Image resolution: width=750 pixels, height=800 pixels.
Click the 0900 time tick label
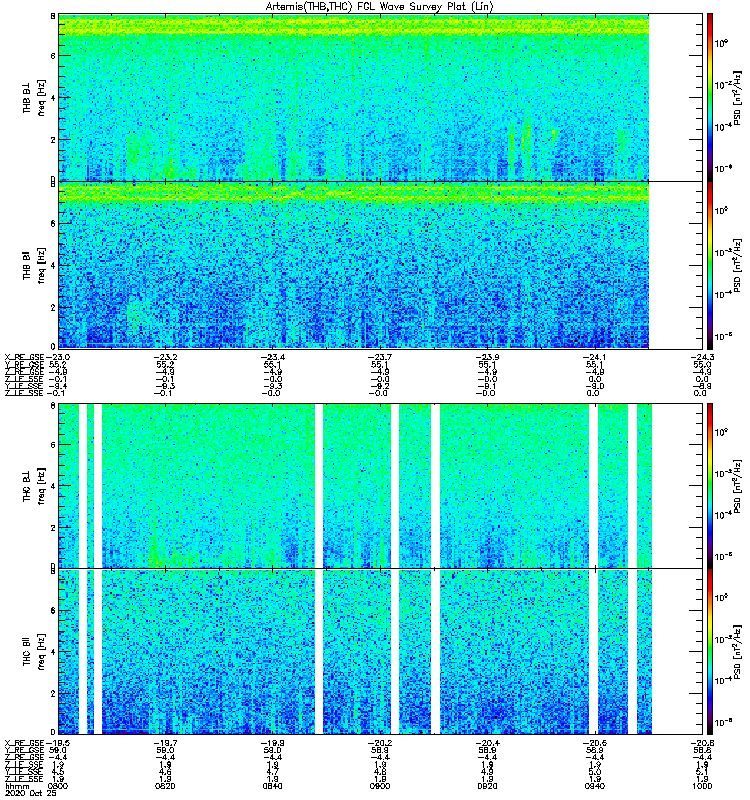pyautogui.click(x=380, y=786)
